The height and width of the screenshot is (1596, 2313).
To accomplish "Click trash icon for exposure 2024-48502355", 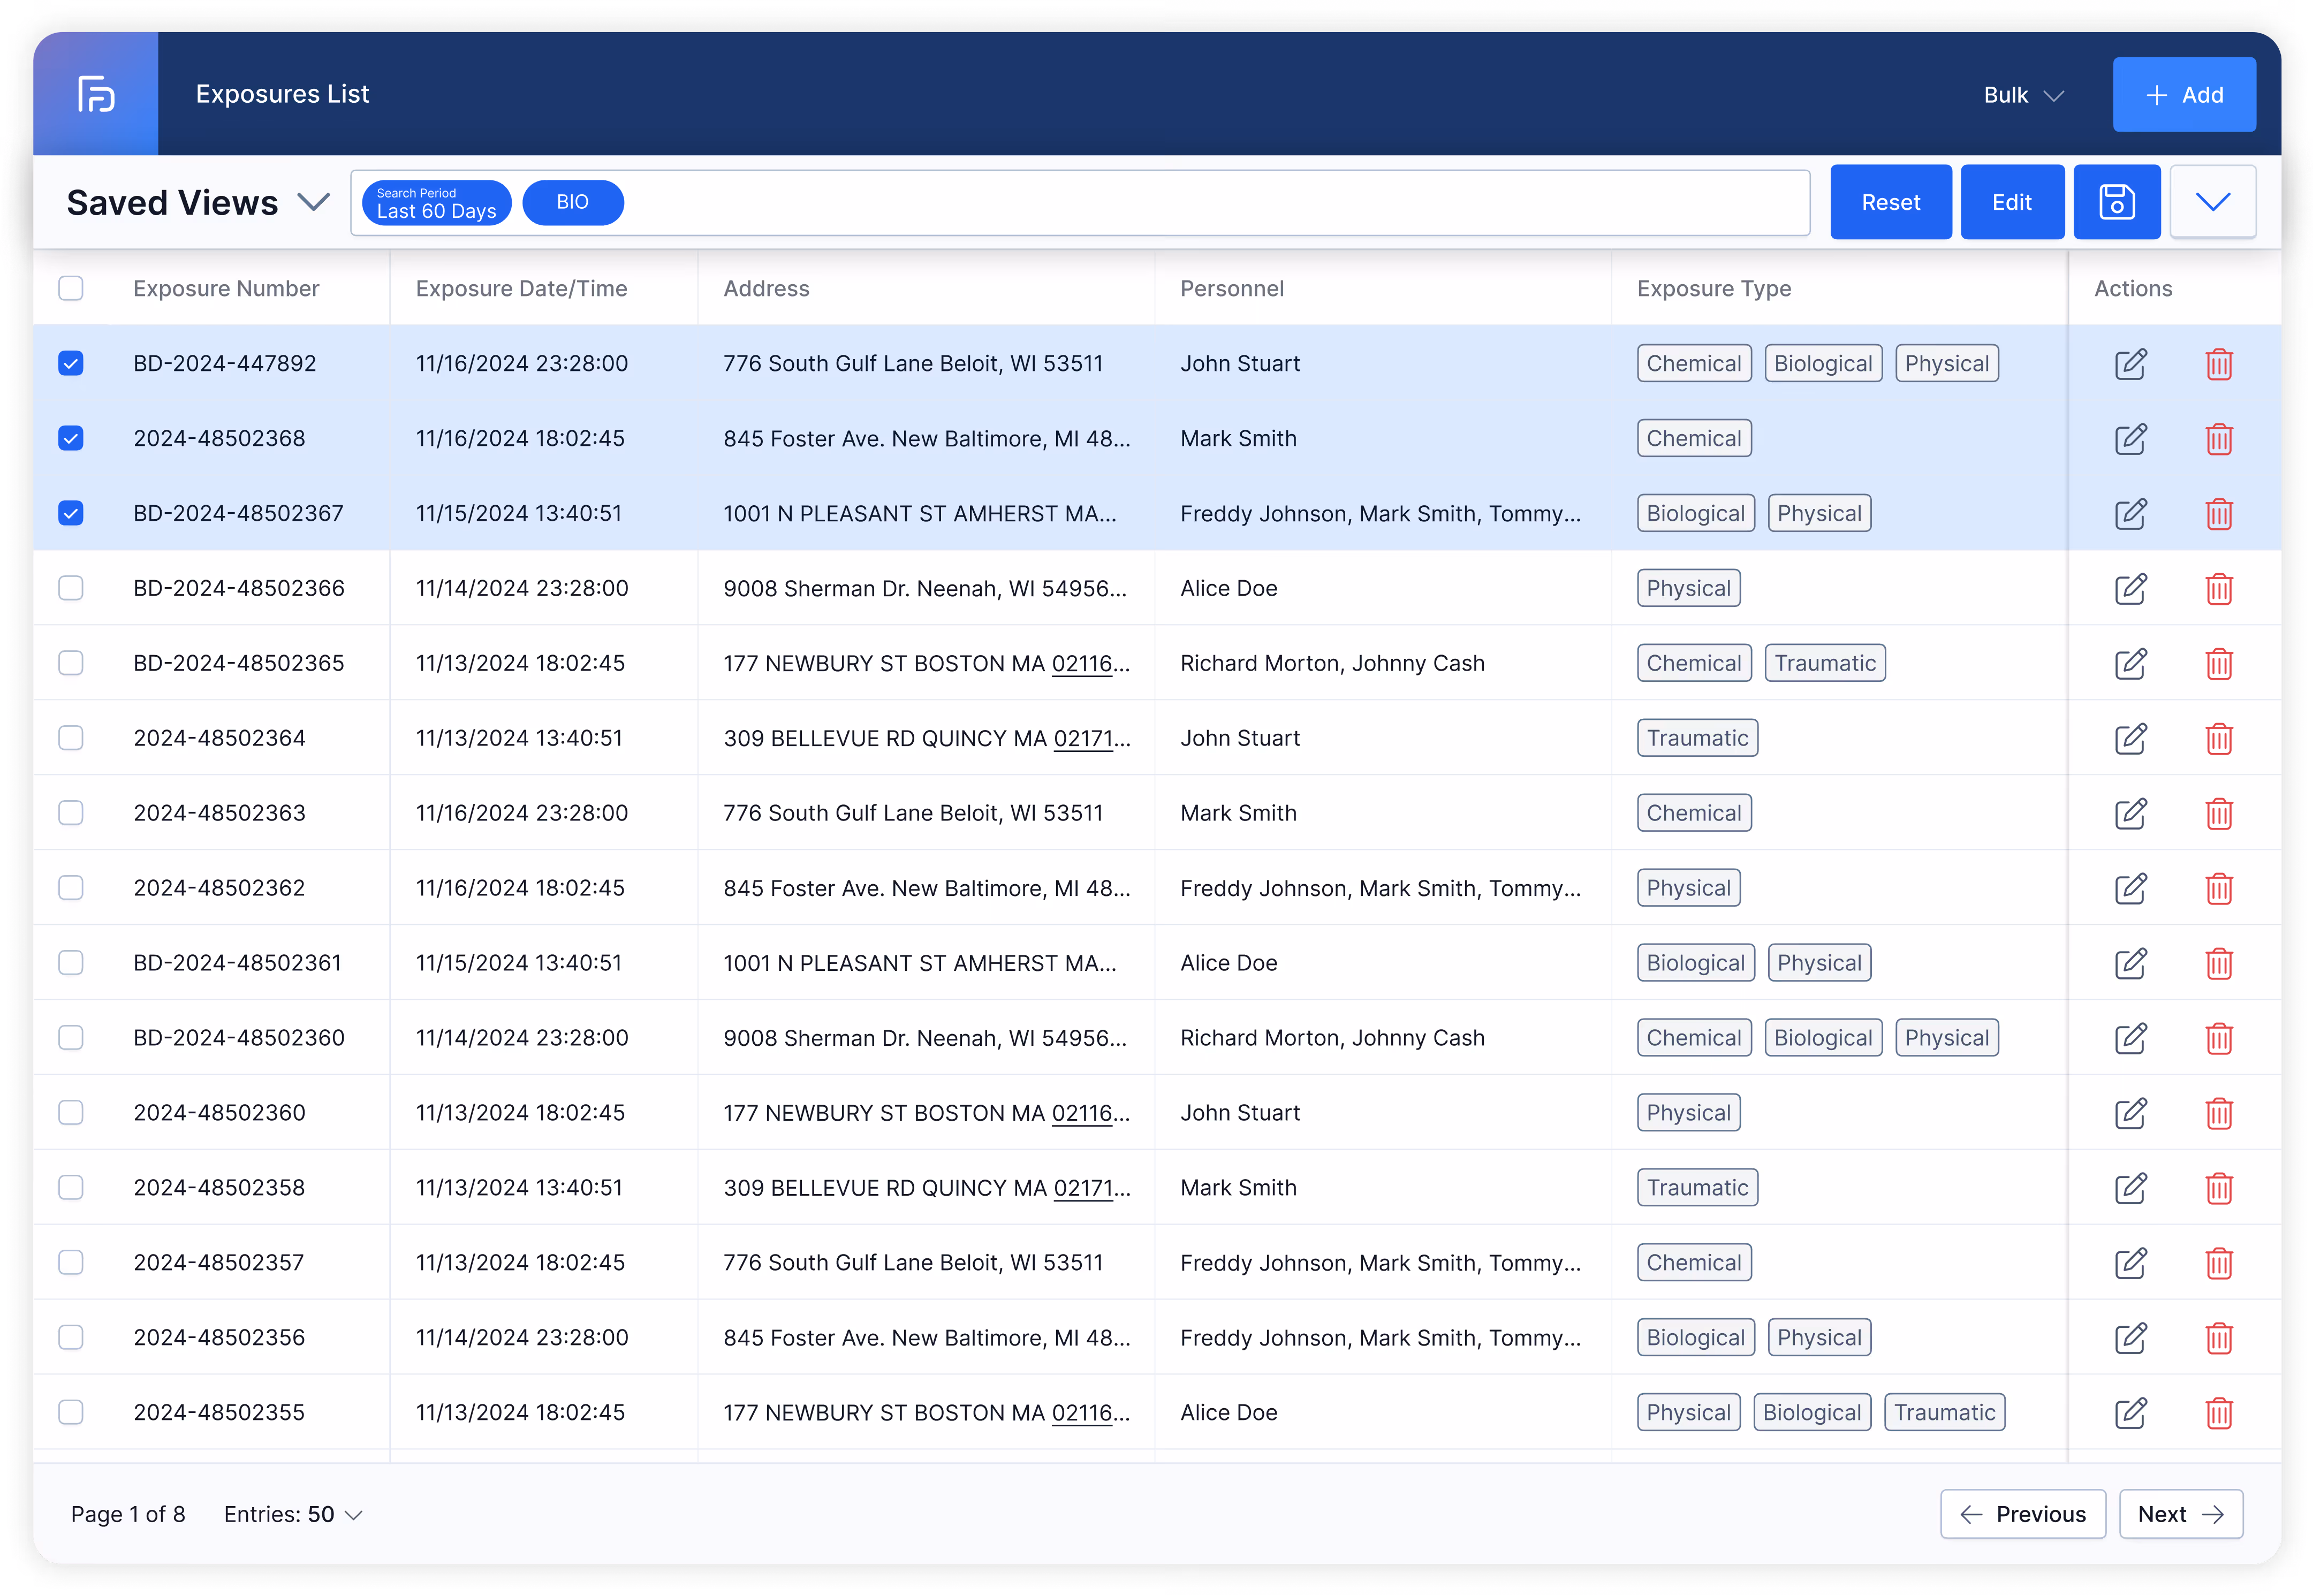I will coord(2218,1413).
